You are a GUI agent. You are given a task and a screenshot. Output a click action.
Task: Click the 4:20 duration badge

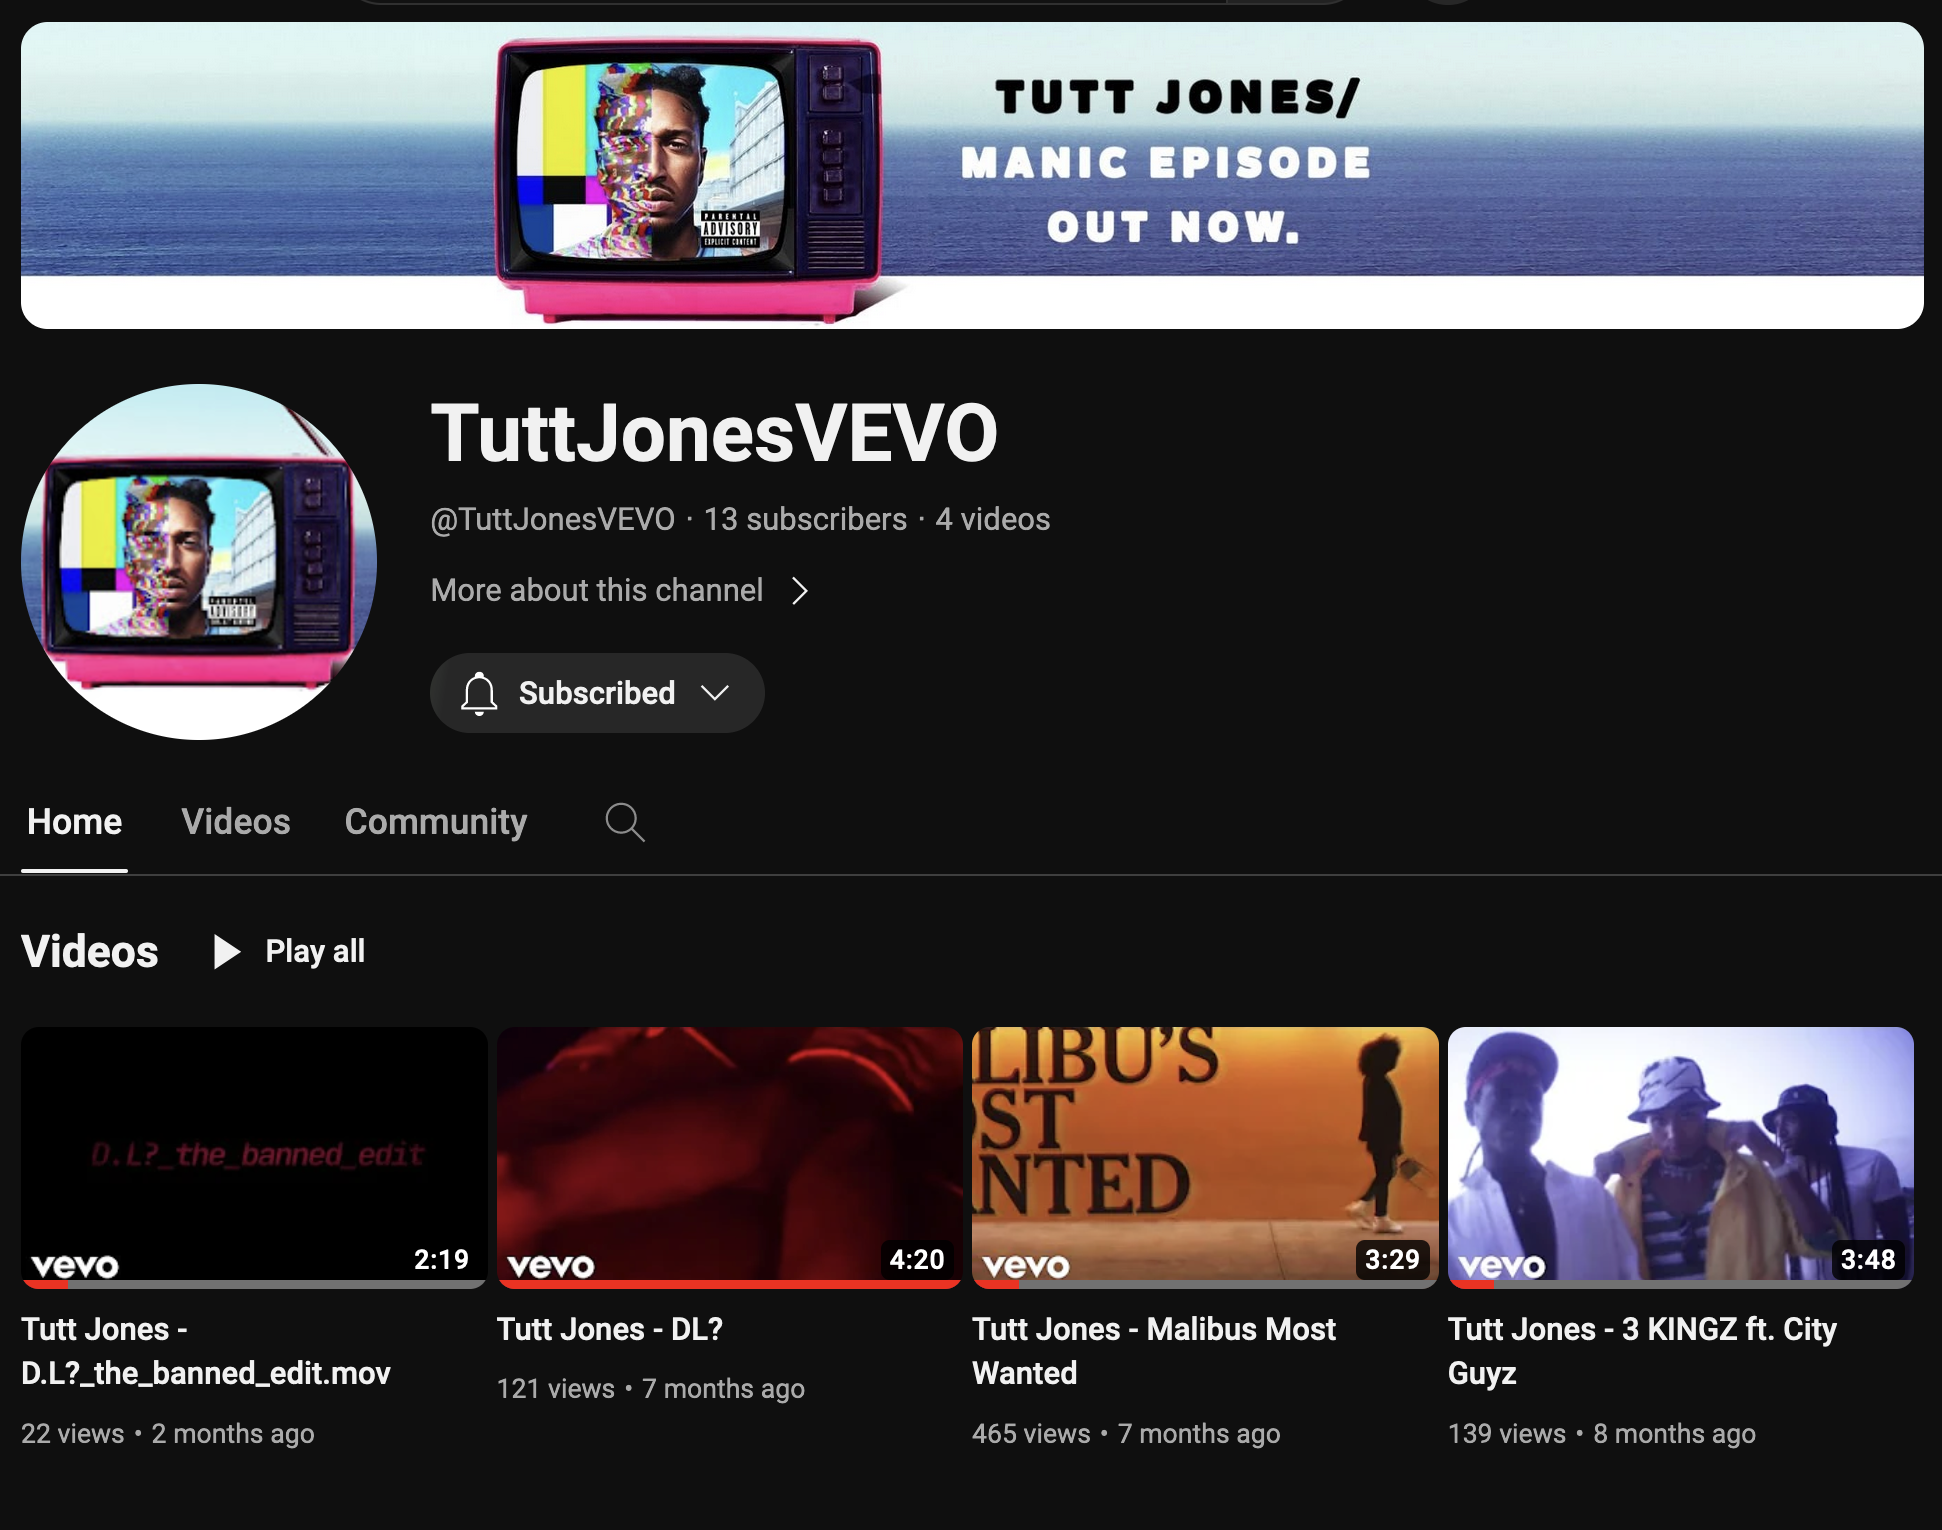point(916,1259)
